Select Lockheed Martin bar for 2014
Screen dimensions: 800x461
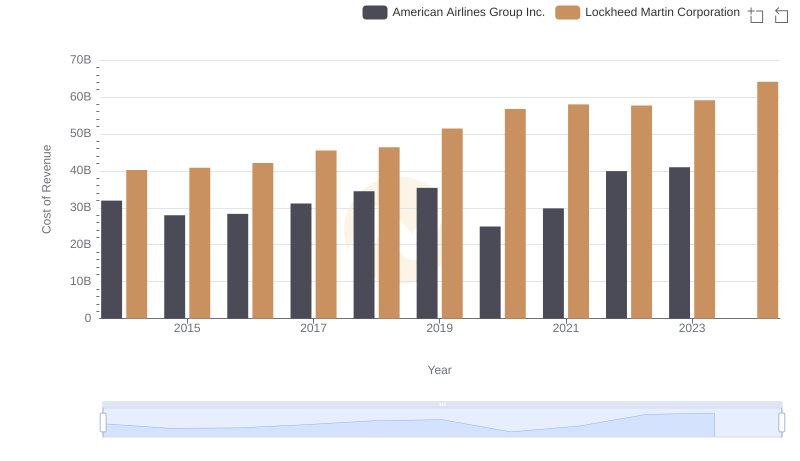(137, 244)
